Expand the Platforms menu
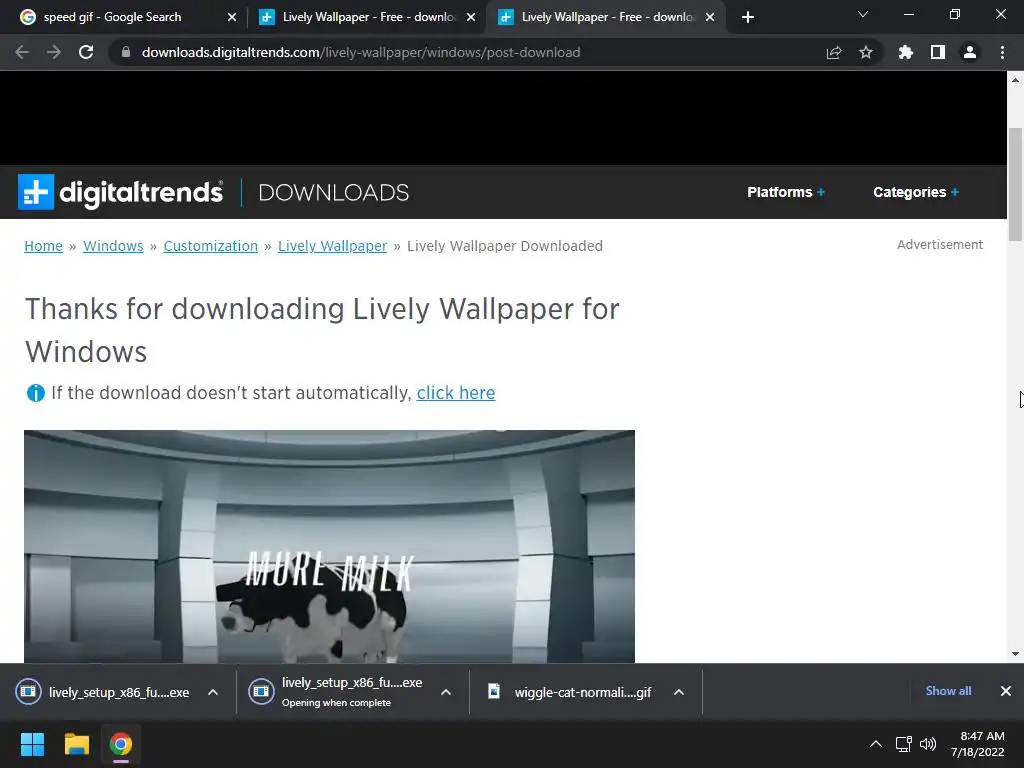The height and width of the screenshot is (768, 1024). tap(786, 192)
